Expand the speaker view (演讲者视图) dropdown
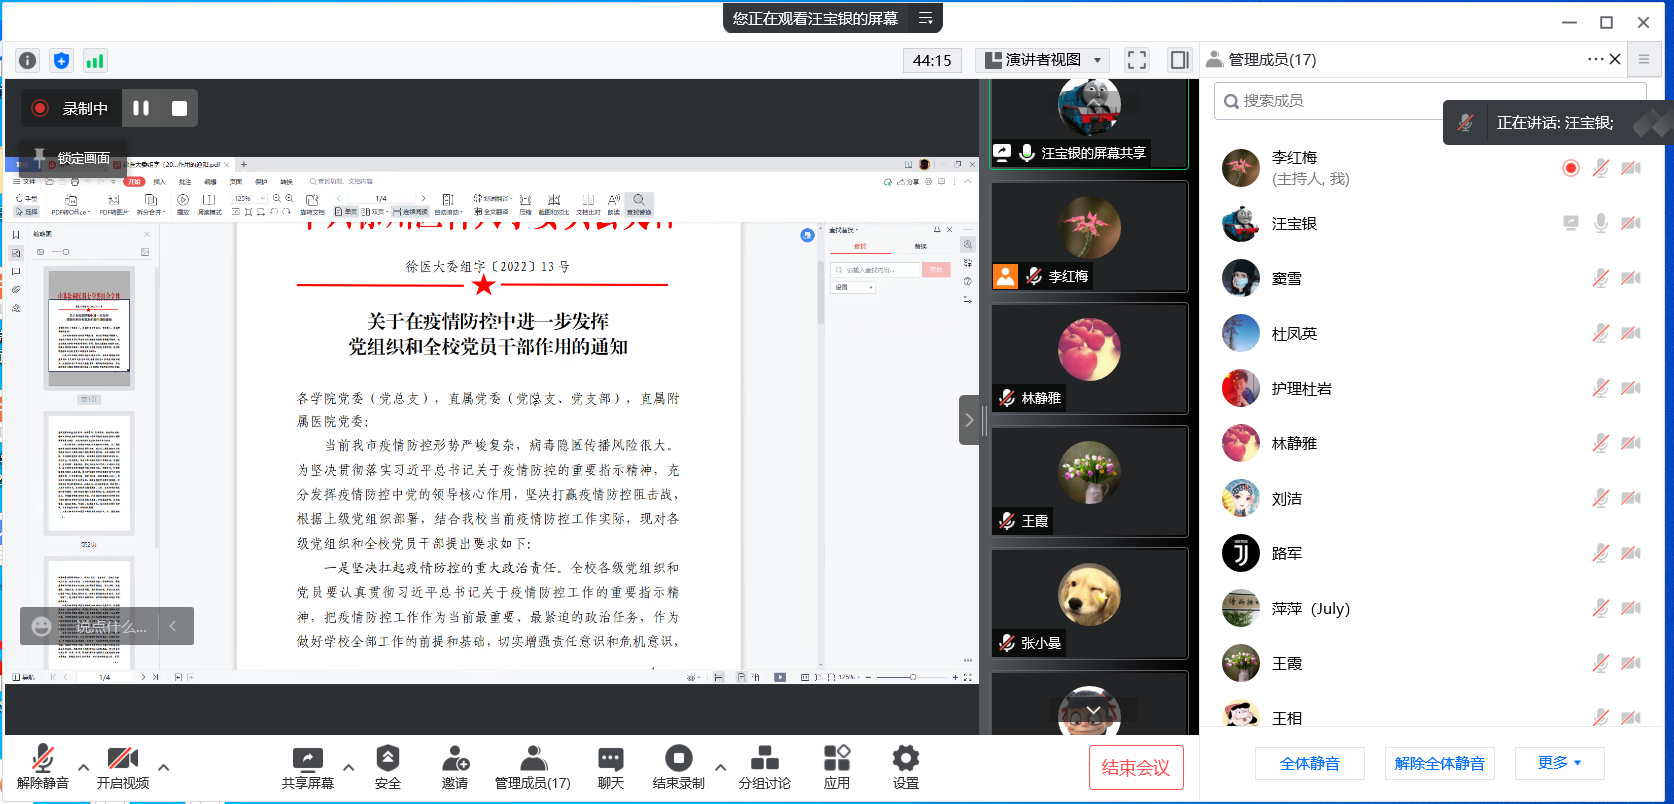Image resolution: width=1674 pixels, height=804 pixels. coord(1097,60)
